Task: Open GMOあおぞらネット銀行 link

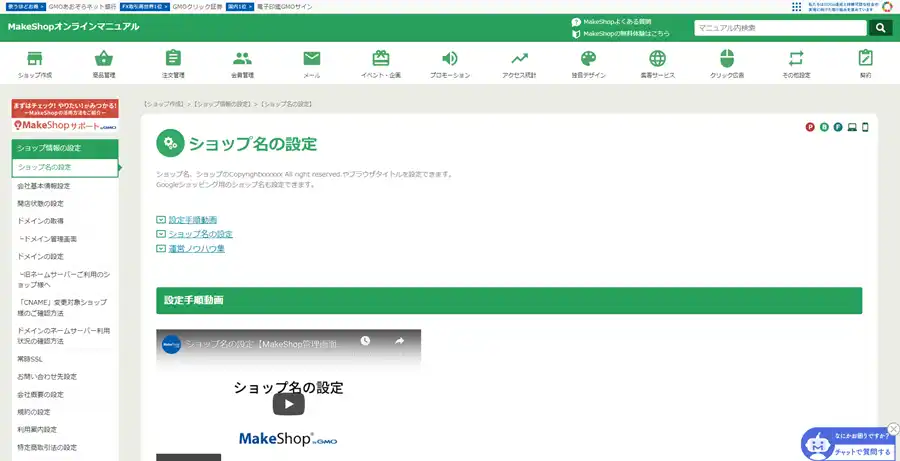Action: 83,7
